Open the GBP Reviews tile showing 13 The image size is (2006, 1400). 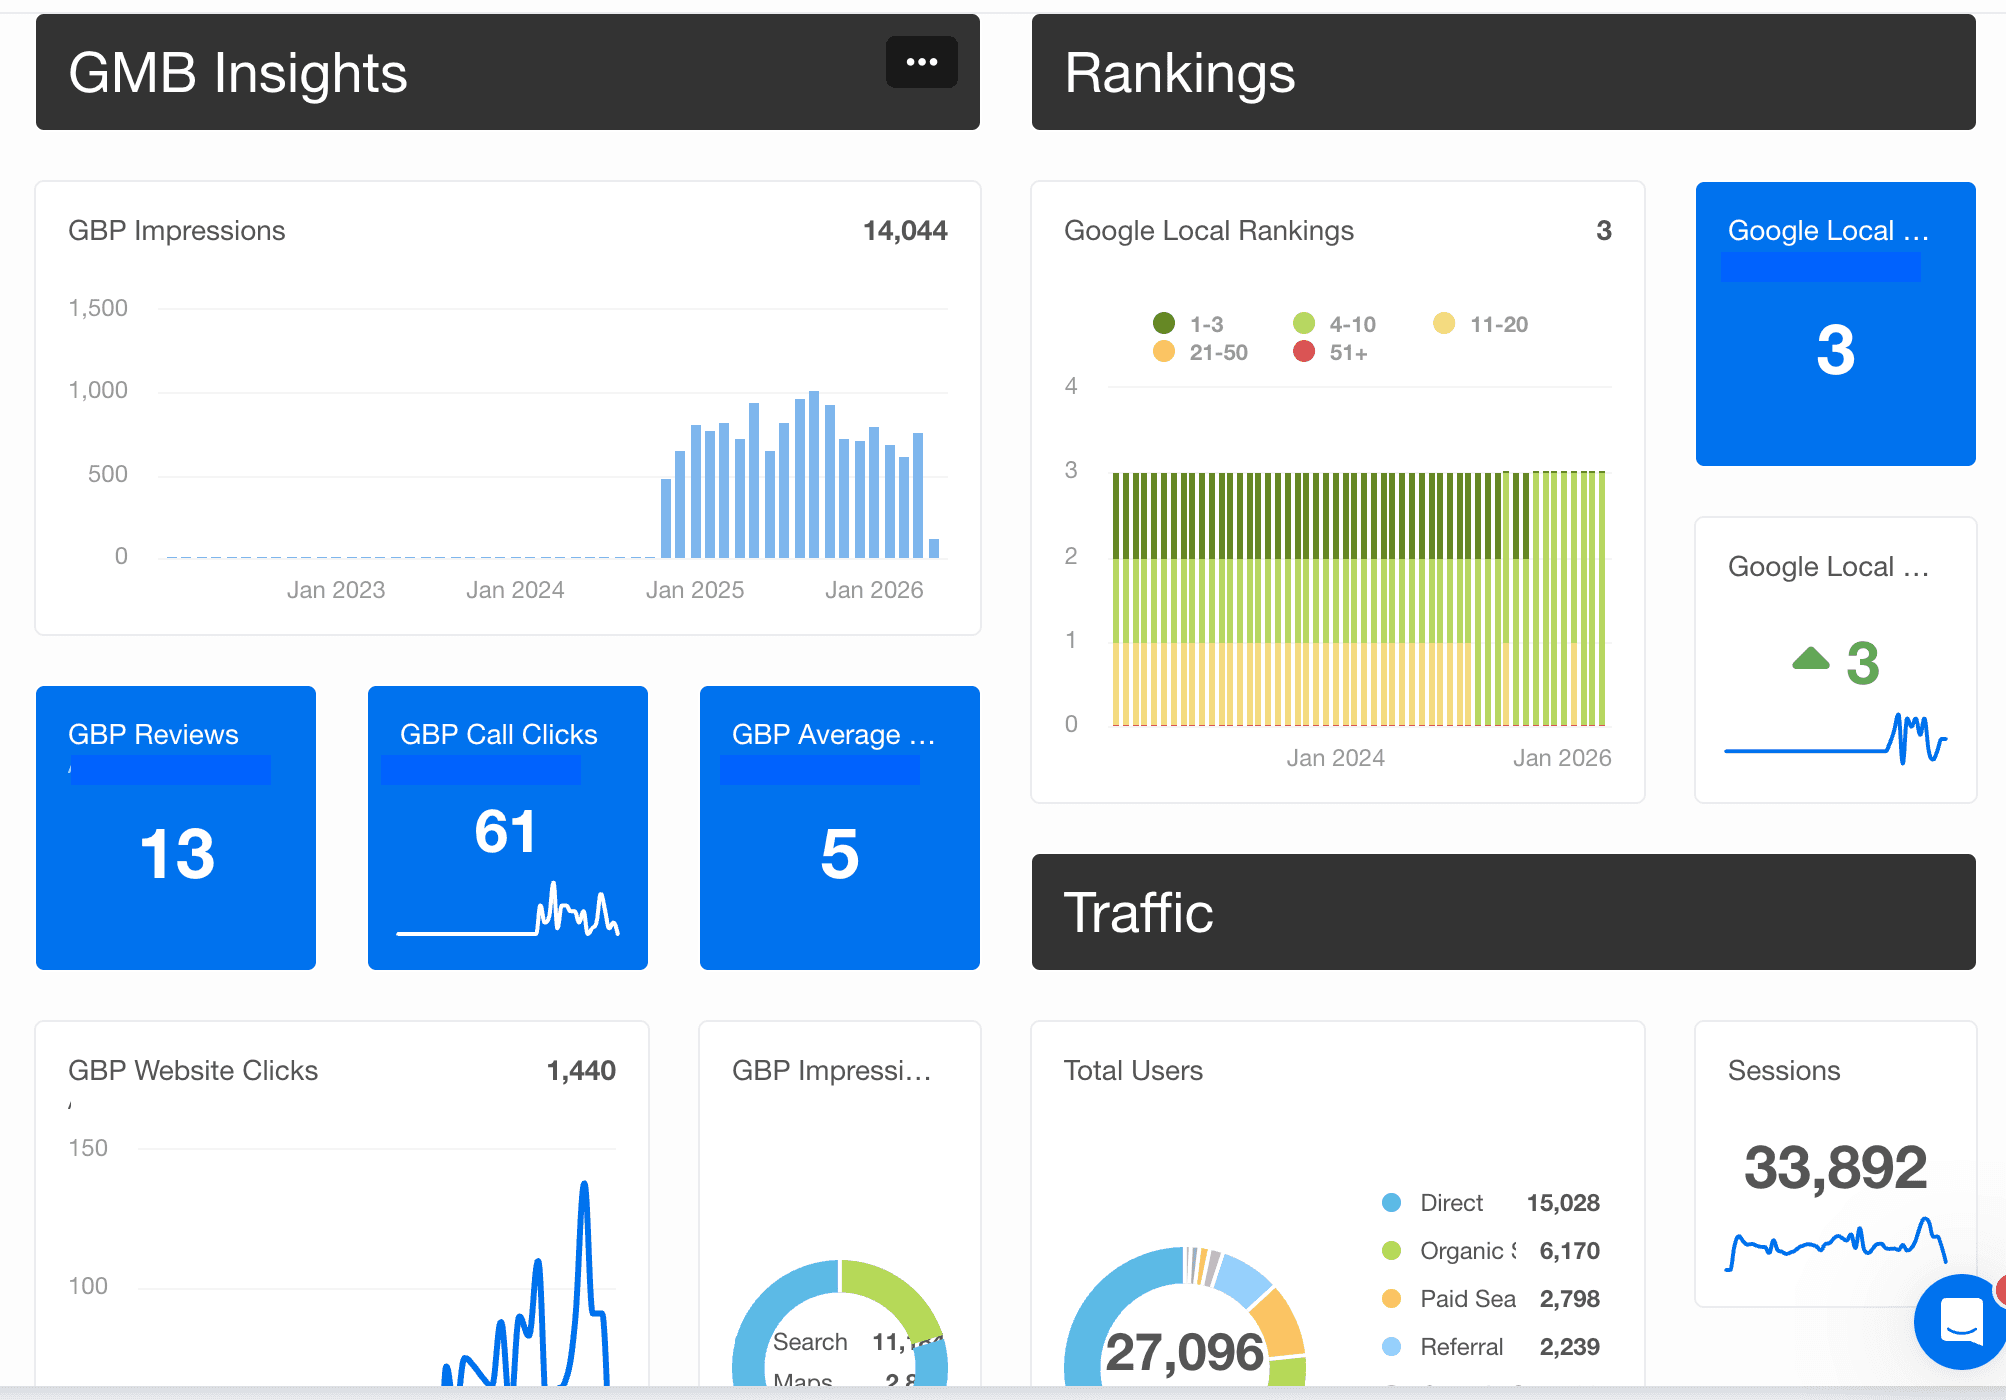click(176, 828)
